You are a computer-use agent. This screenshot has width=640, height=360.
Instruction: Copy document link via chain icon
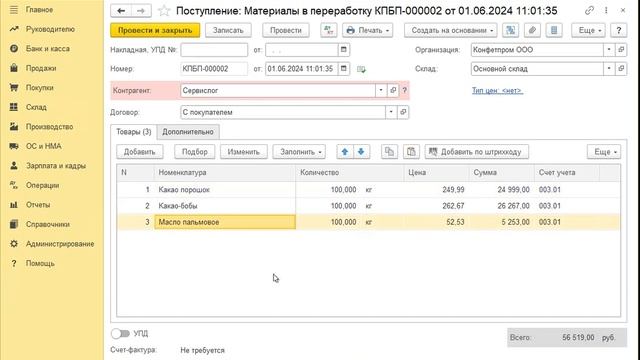[x=589, y=11]
